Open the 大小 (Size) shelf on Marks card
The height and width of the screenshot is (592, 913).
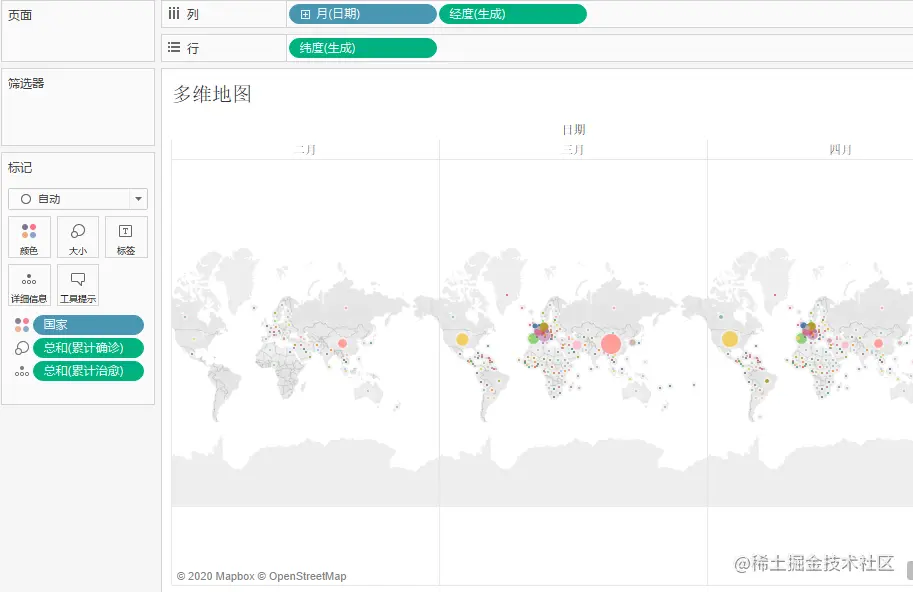coord(77,236)
